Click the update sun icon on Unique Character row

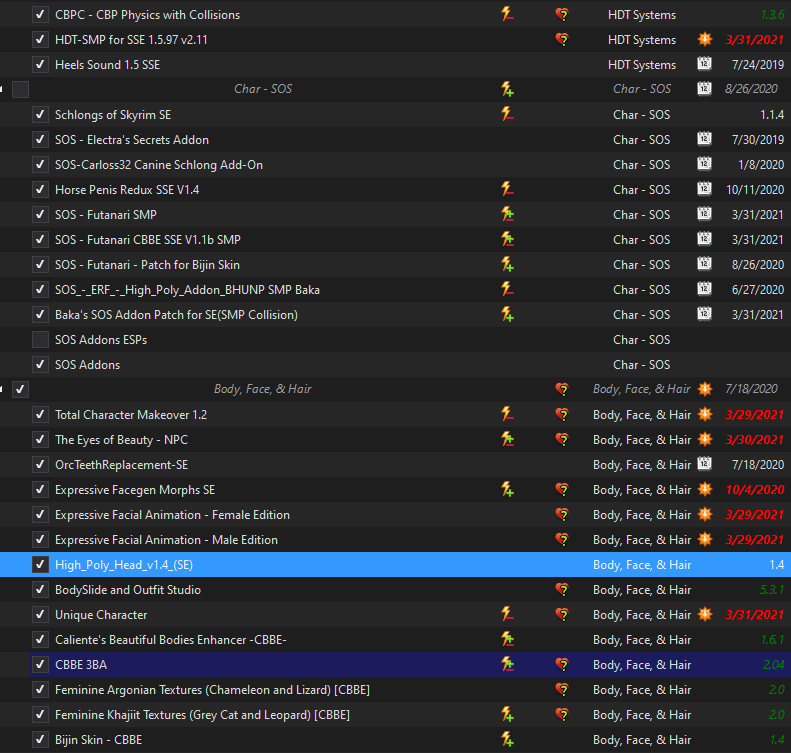pyautogui.click(x=705, y=614)
